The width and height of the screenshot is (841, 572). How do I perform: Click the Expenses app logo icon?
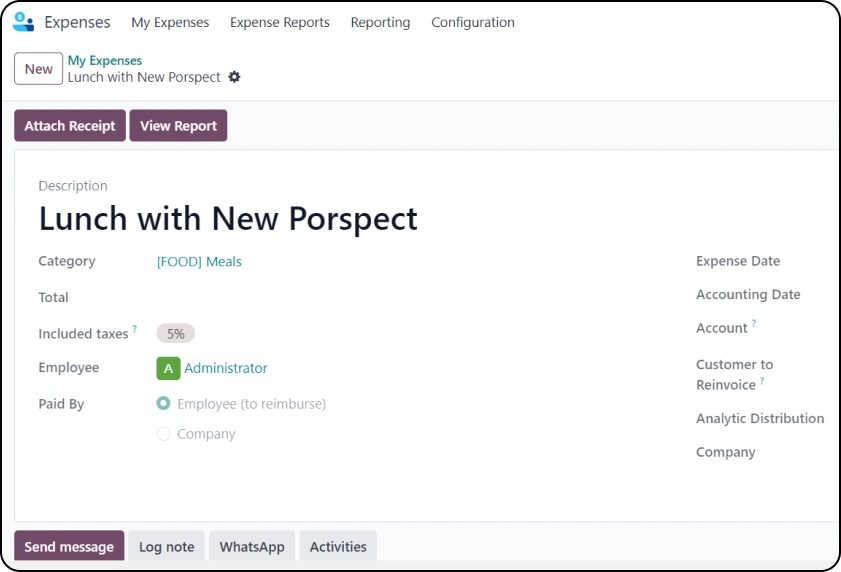(23, 22)
